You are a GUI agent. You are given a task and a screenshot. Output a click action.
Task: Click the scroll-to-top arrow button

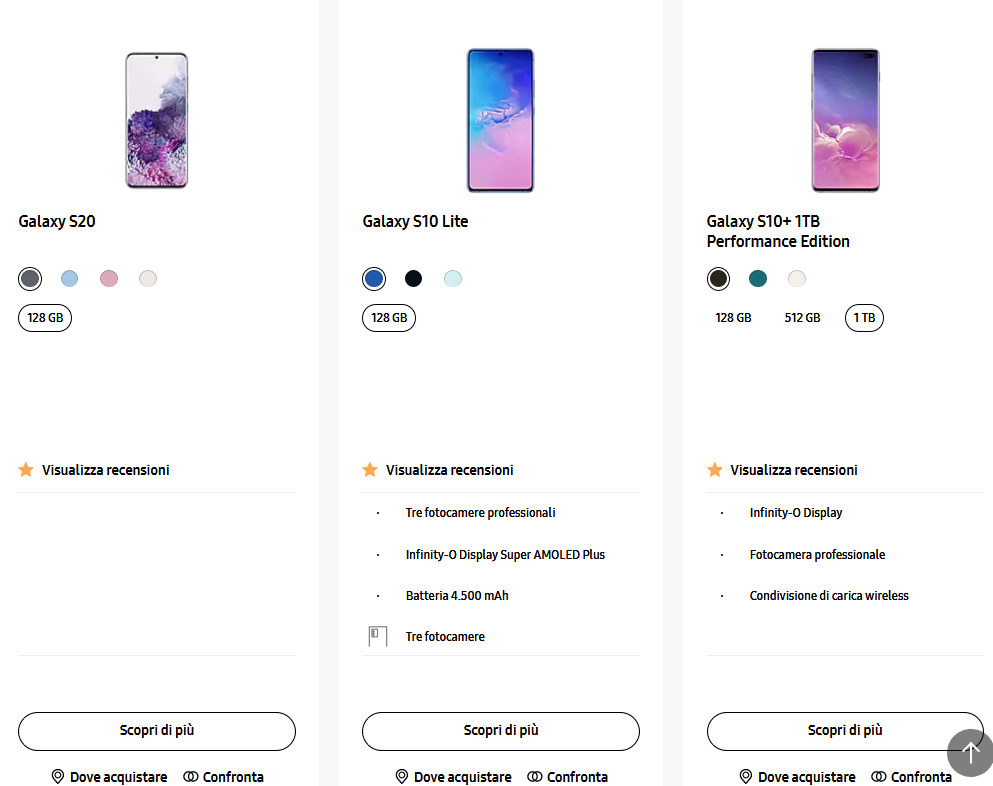pos(970,752)
